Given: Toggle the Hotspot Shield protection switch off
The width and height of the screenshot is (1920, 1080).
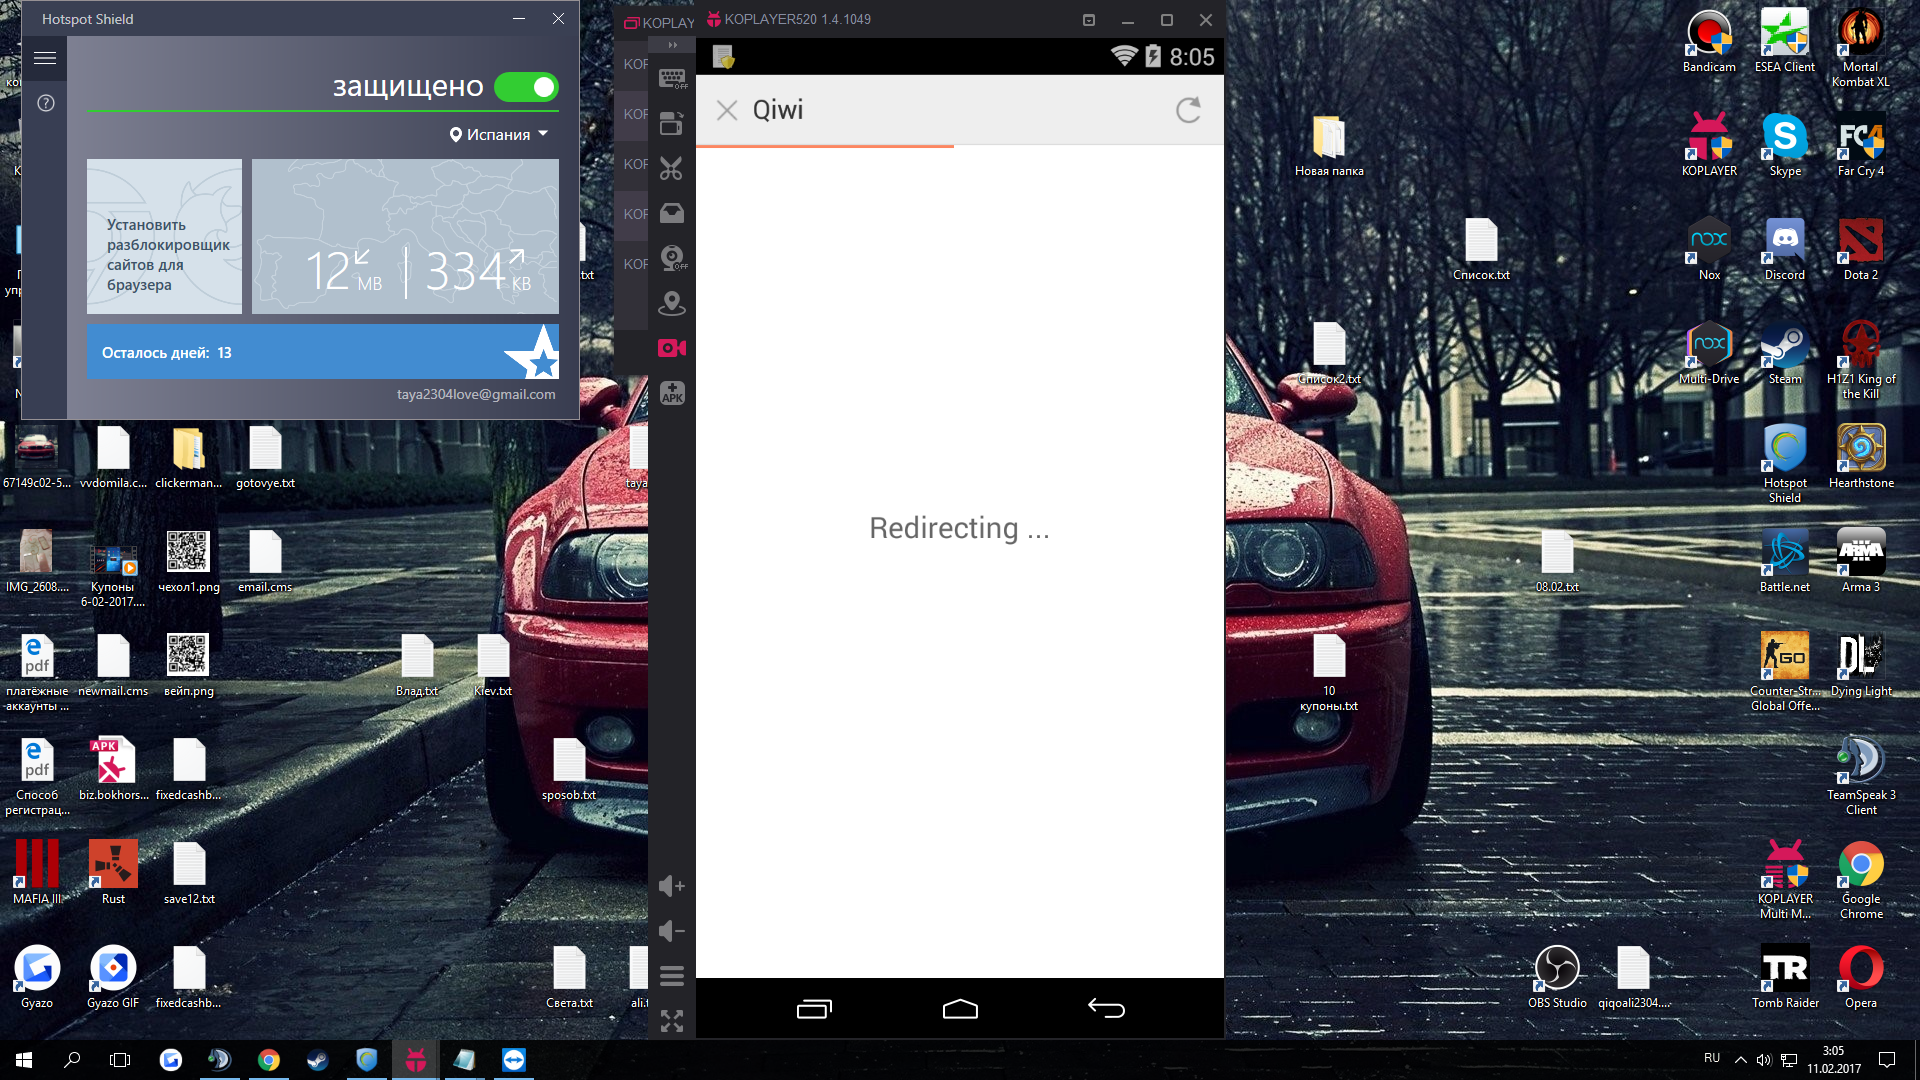Looking at the screenshot, I should 526,87.
